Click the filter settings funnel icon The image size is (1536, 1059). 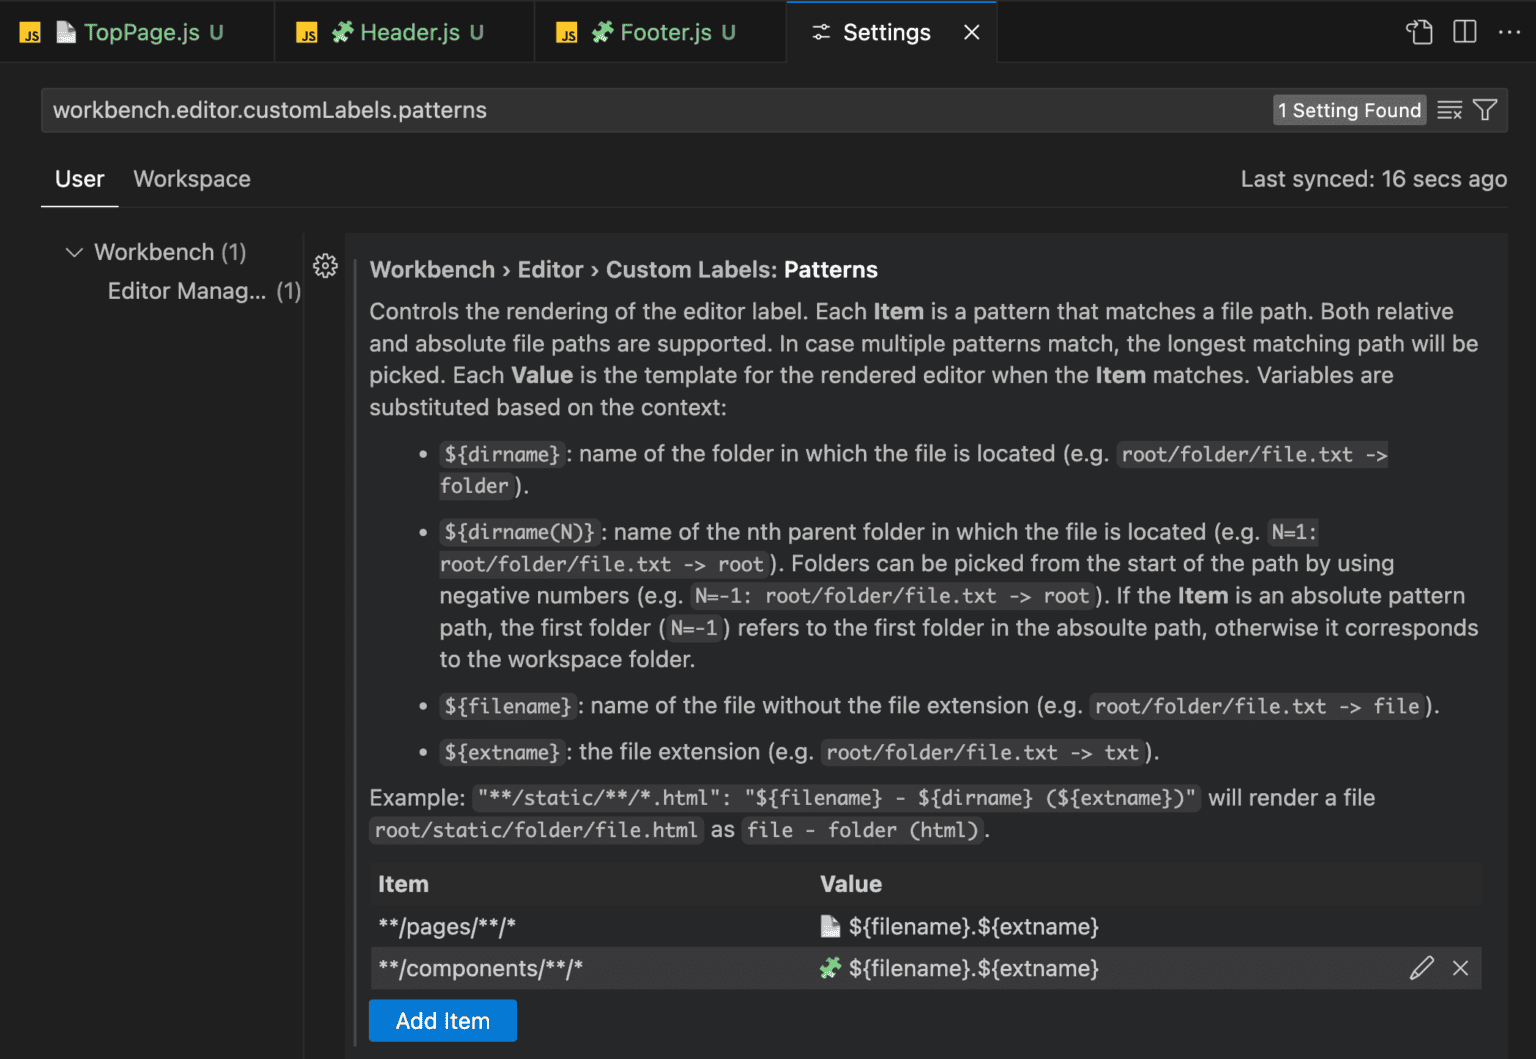pos(1485,110)
